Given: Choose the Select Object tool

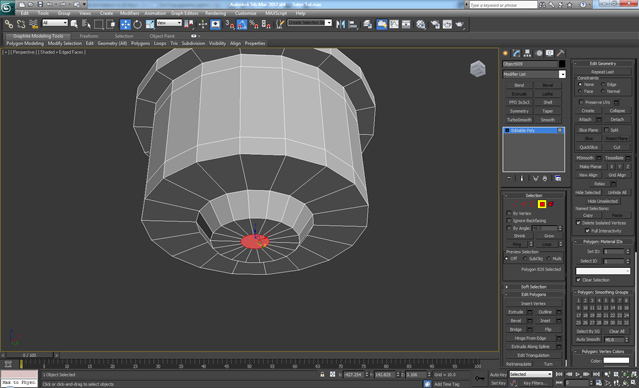Looking at the screenshot, I should 74,24.
